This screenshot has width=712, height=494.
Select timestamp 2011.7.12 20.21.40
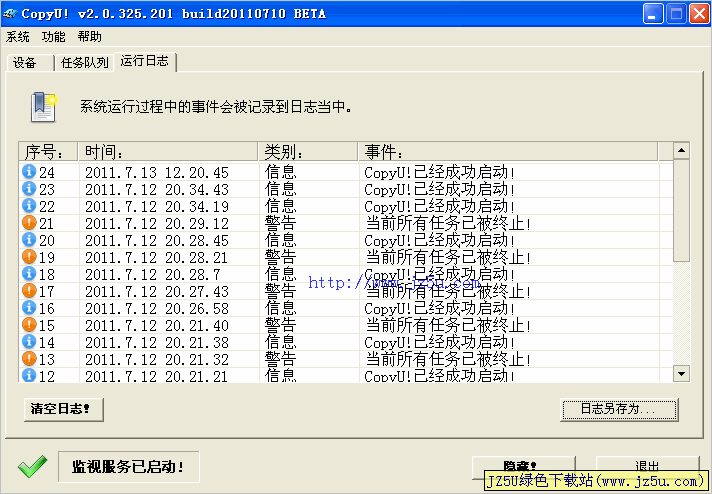[x=157, y=326]
